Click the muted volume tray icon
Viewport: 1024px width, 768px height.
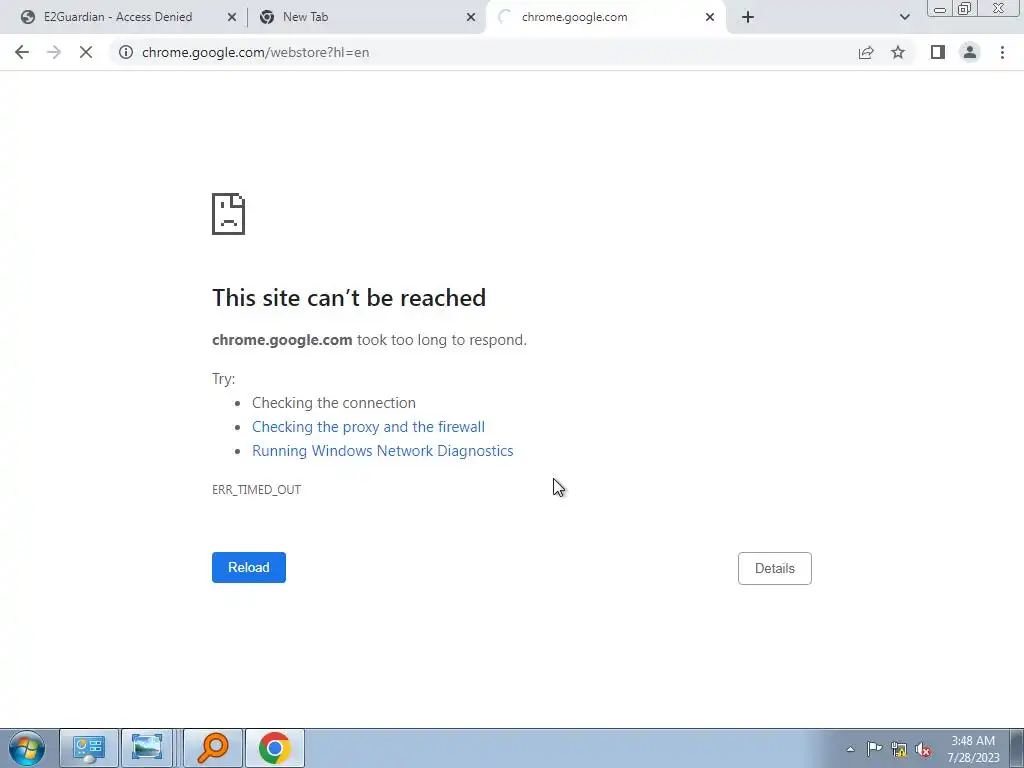click(x=923, y=749)
